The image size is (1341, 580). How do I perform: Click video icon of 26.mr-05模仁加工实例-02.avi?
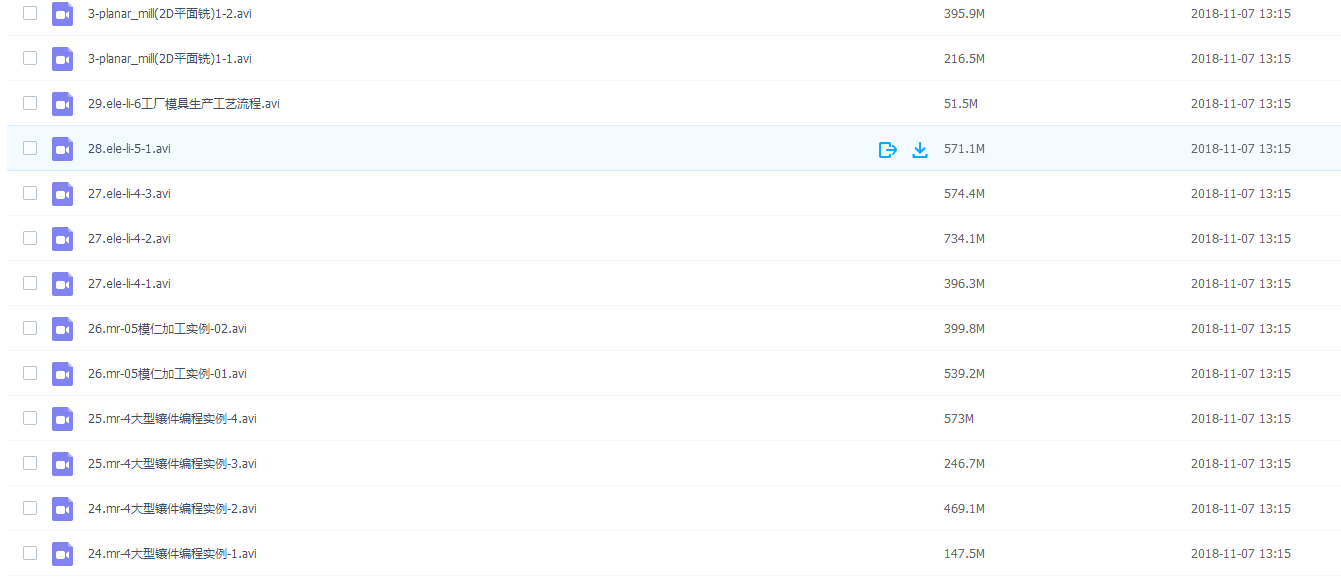tap(63, 329)
